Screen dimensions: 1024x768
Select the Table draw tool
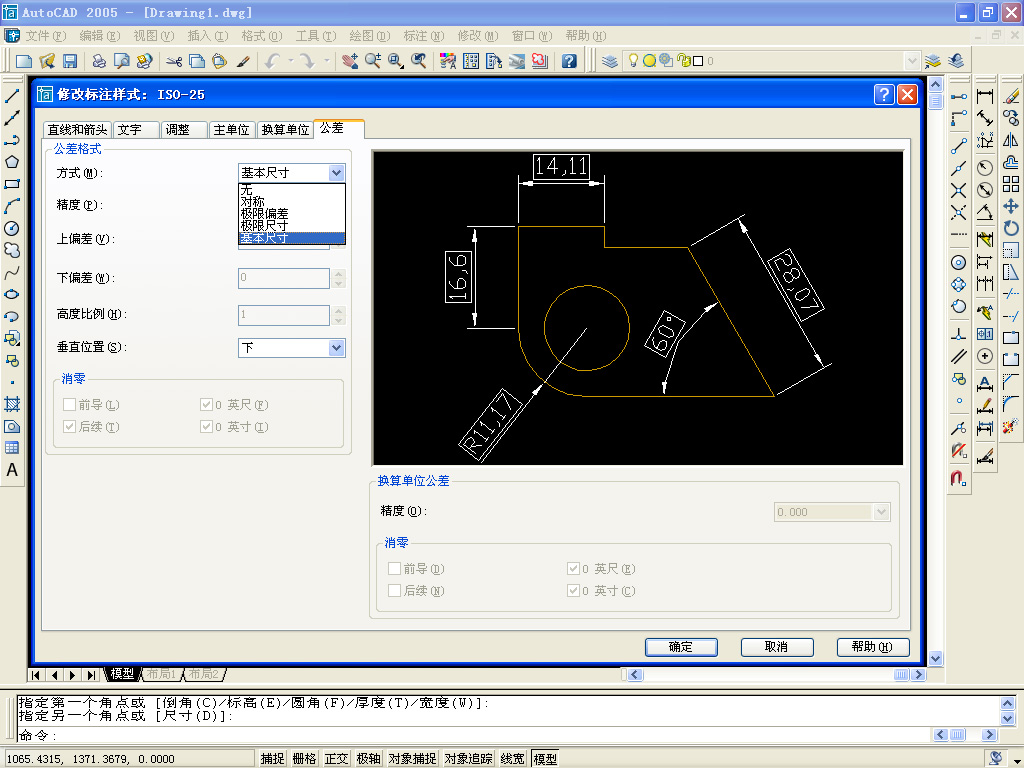point(12,448)
